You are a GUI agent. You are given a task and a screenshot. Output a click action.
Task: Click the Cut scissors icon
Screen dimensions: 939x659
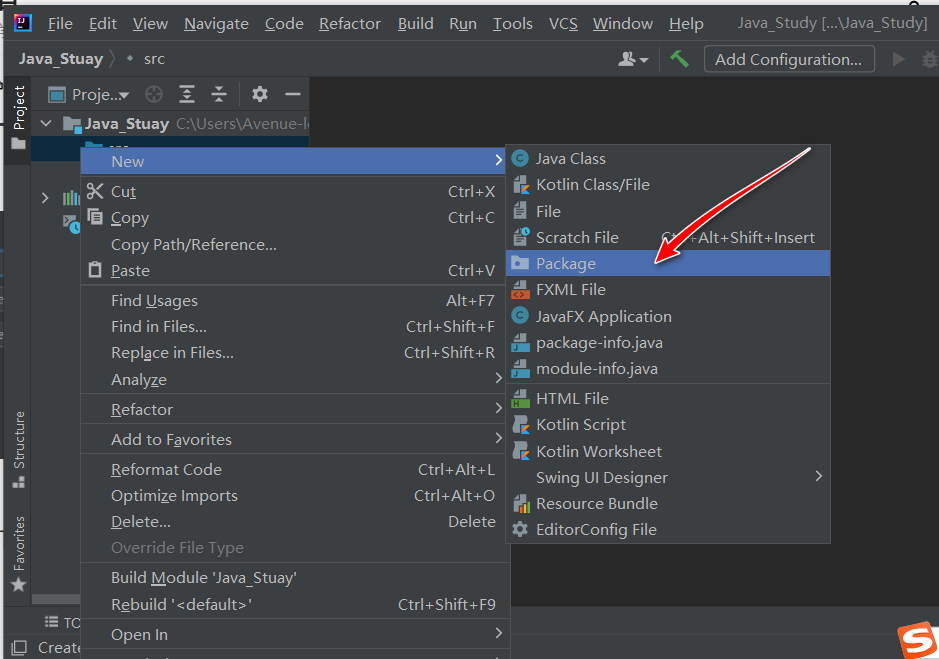tap(95, 191)
